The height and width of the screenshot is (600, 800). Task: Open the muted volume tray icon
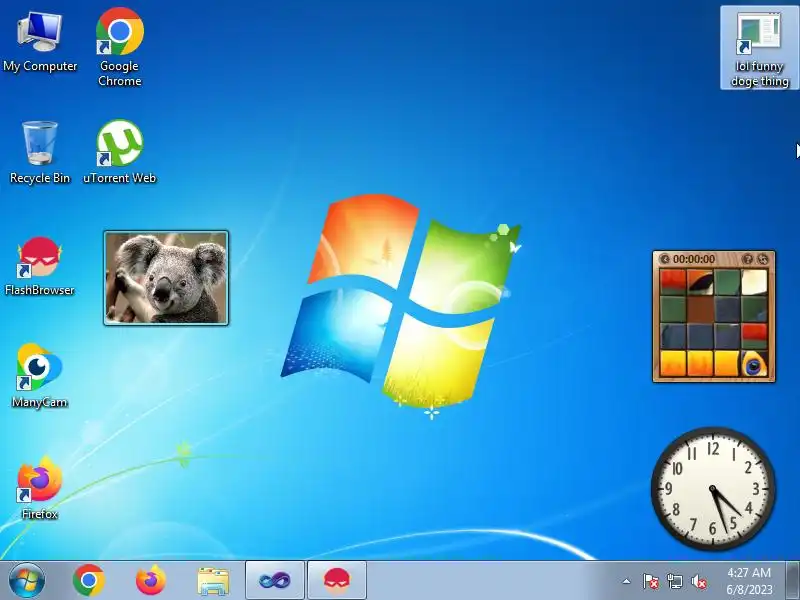point(699,581)
